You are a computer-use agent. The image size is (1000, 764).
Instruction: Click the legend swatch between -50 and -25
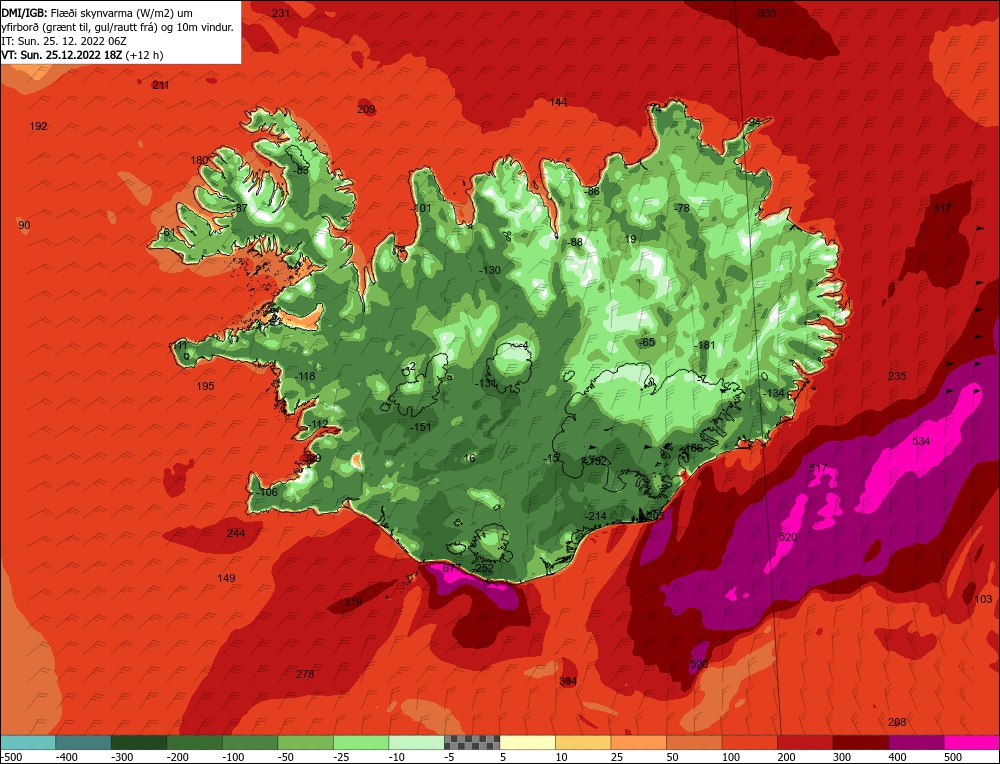tap(305, 742)
